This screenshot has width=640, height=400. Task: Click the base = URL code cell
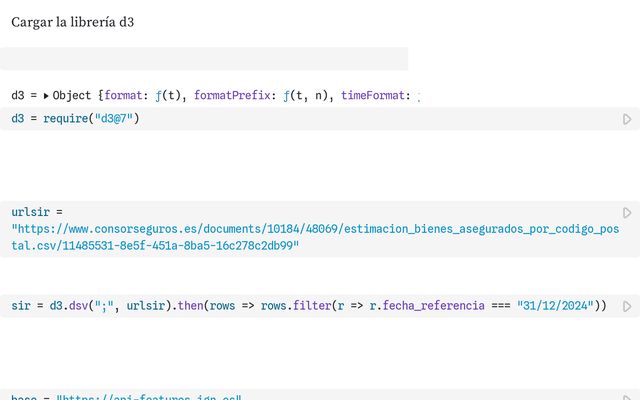coord(320,395)
